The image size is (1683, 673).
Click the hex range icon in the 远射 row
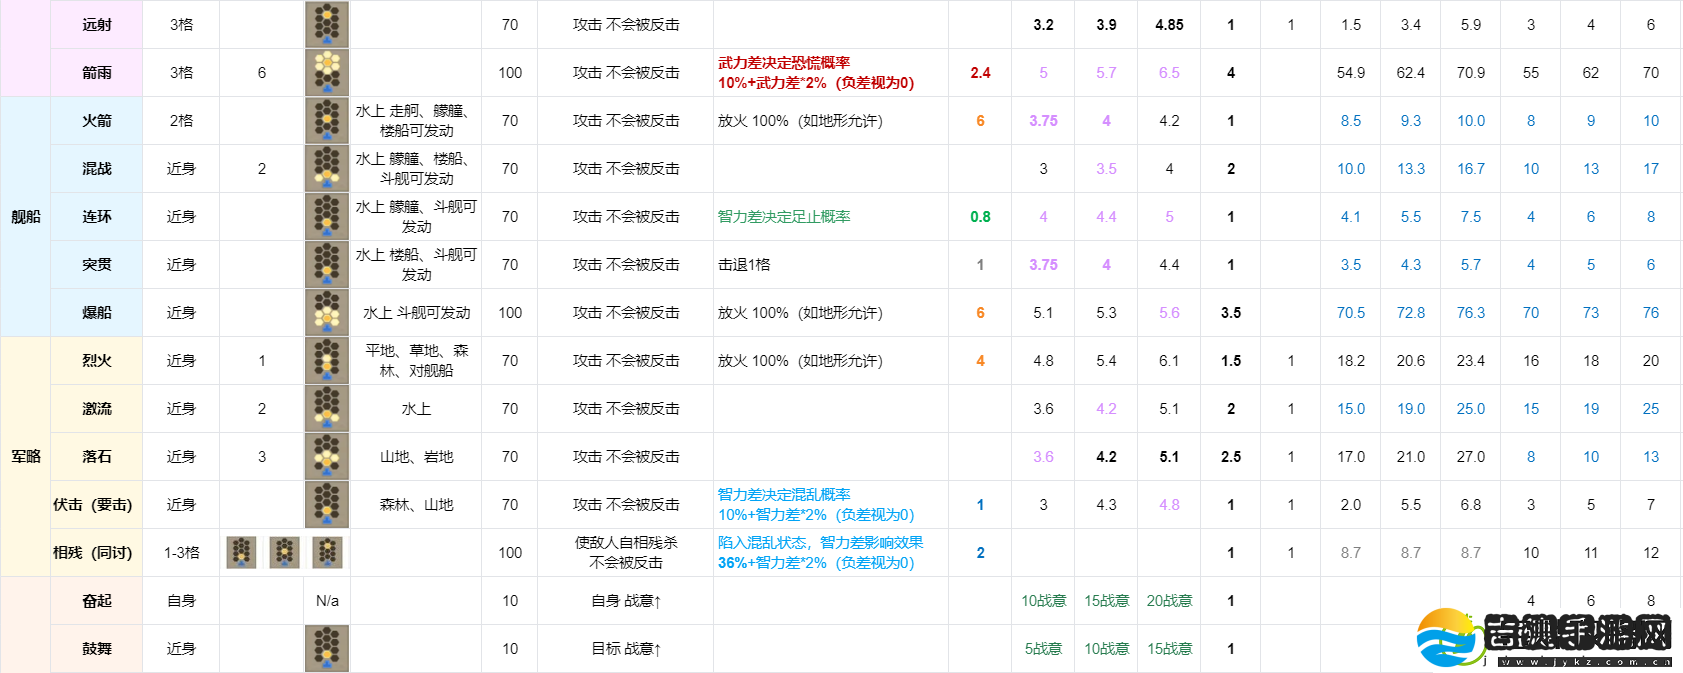327,25
